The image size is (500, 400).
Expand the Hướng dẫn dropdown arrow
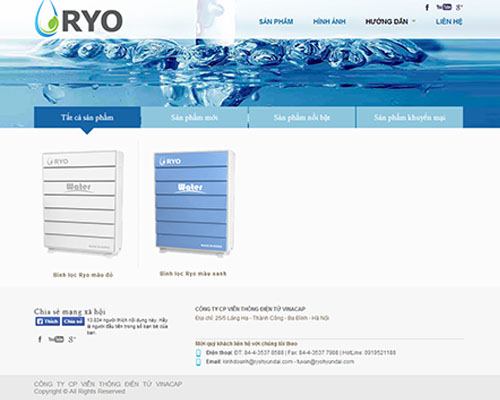tap(414, 21)
